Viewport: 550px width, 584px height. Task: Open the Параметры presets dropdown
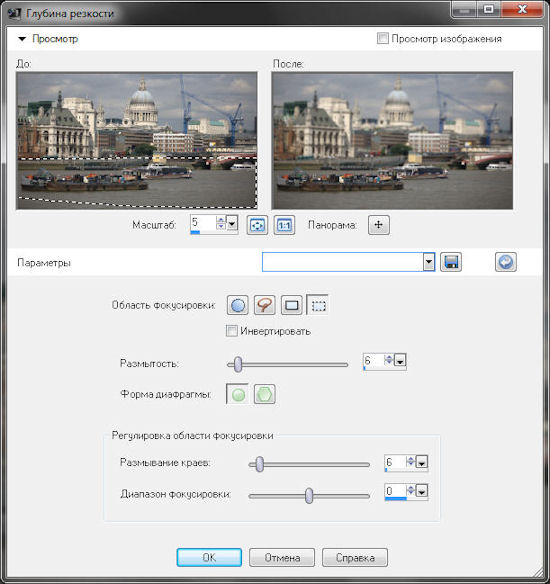(429, 262)
